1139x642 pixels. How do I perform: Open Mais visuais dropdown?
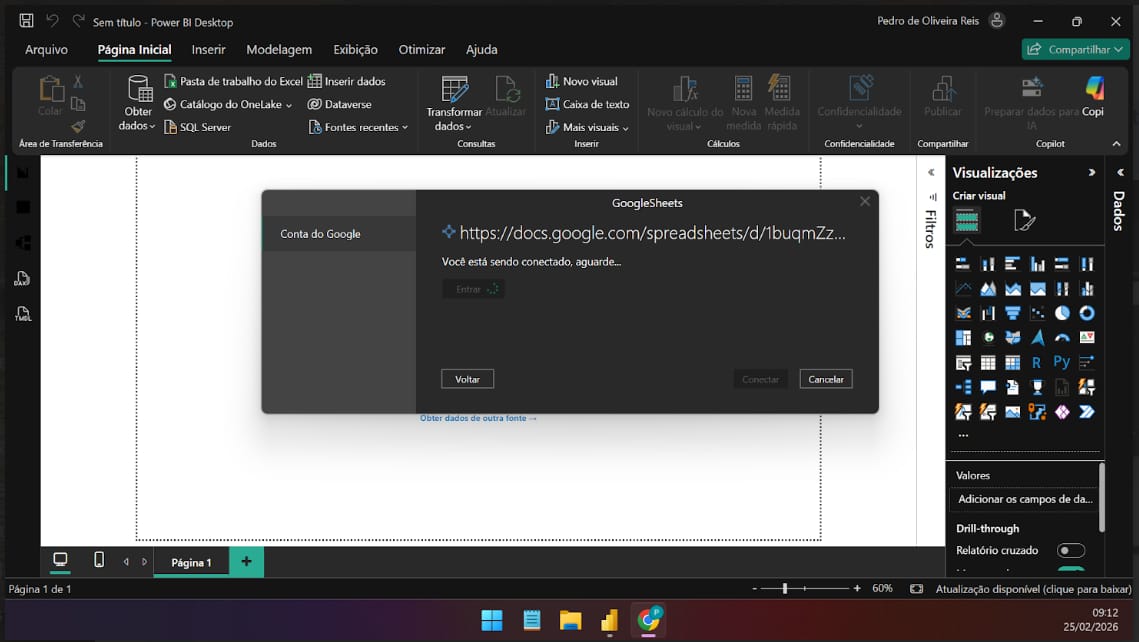pyautogui.click(x=587, y=127)
